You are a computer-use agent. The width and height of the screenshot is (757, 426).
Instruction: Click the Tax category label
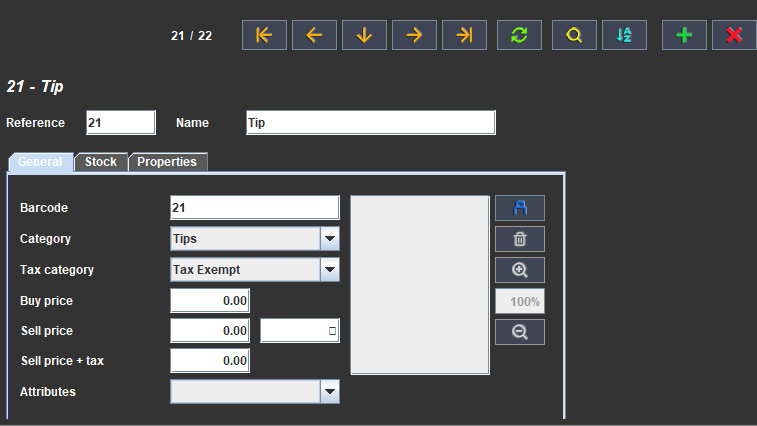(57, 270)
